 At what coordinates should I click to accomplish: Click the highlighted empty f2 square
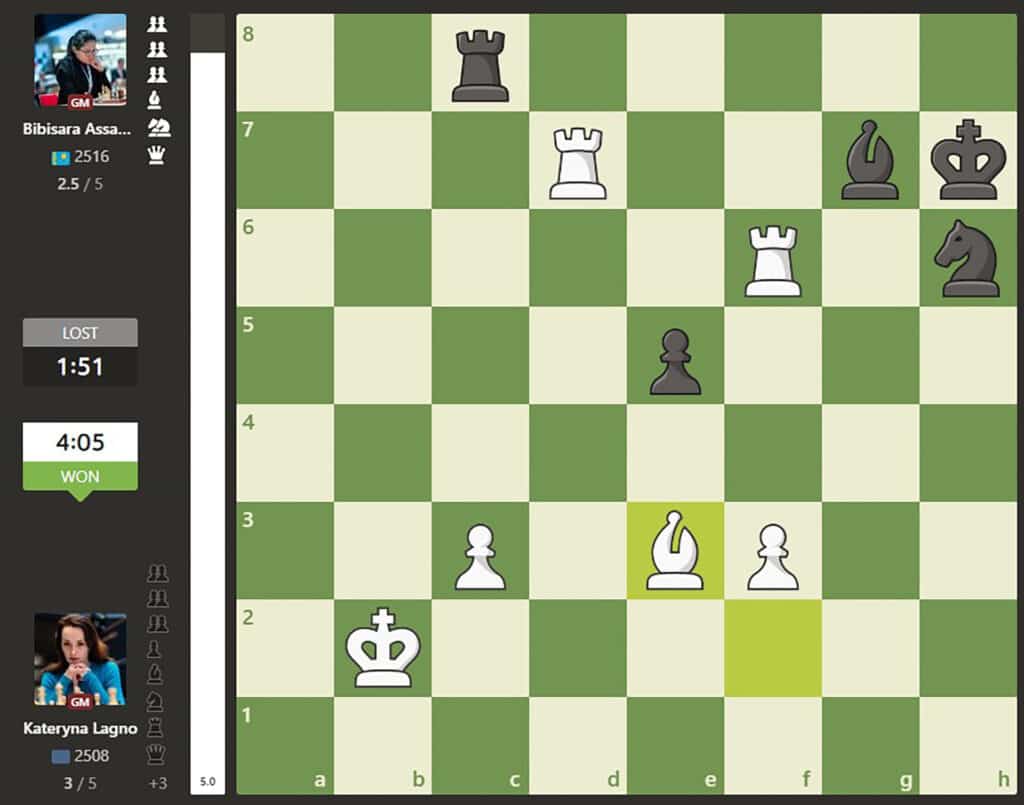point(773,649)
